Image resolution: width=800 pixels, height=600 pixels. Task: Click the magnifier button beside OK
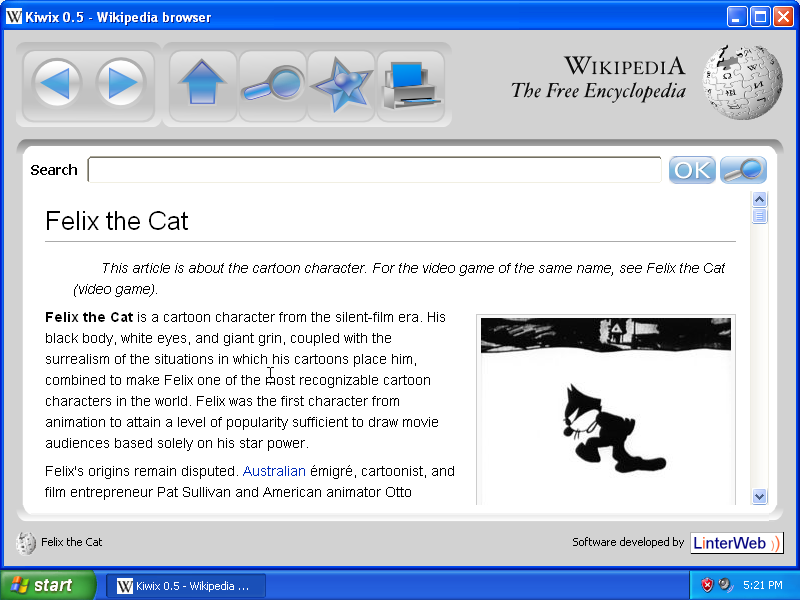(743, 170)
